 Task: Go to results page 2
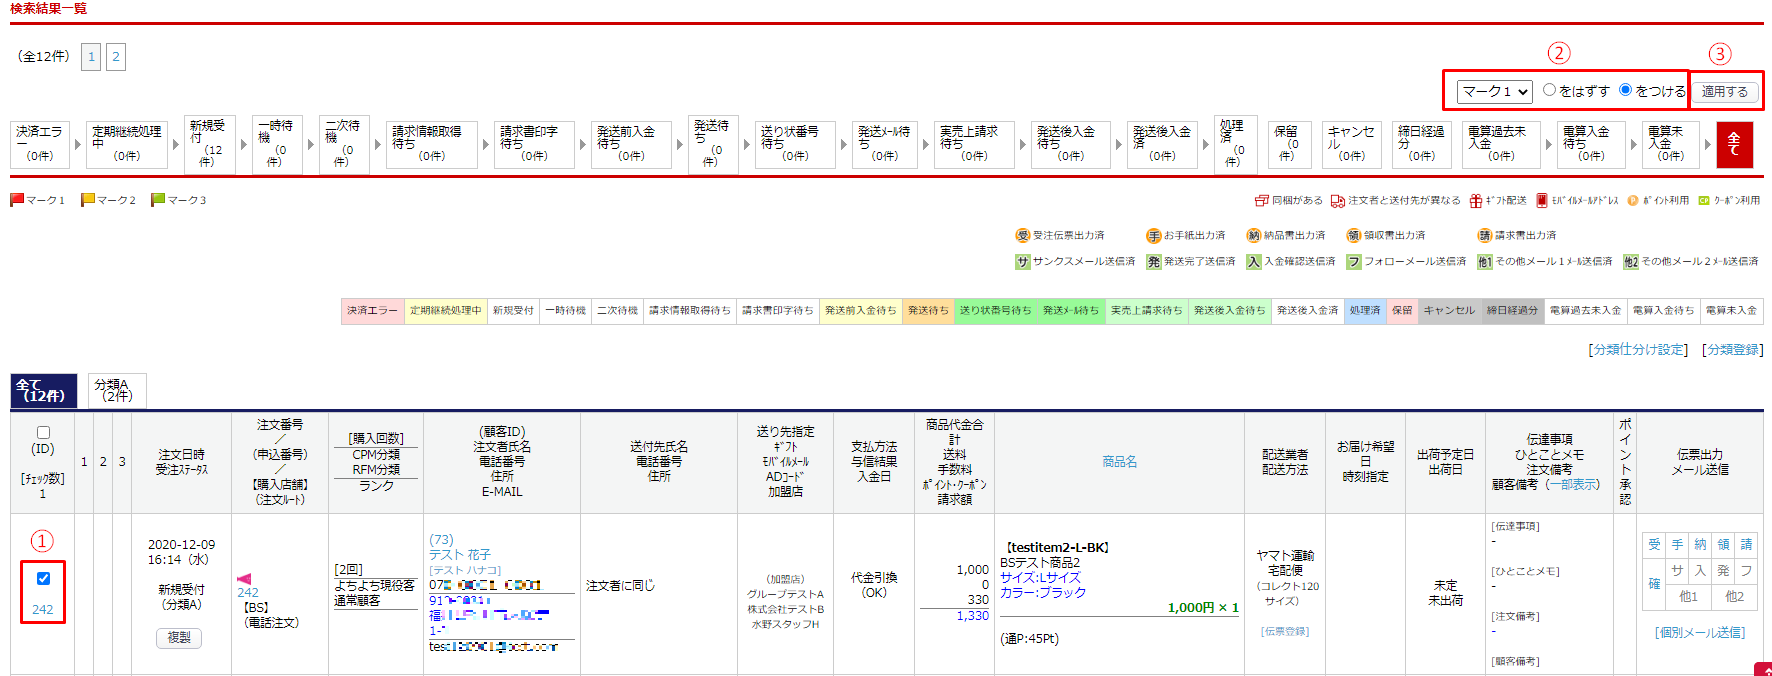coord(116,57)
